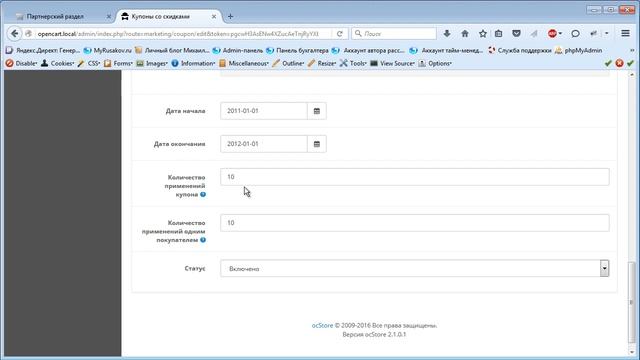Click View Source in developer toolbar
The height and width of the screenshot is (360, 640).
[x=393, y=63]
